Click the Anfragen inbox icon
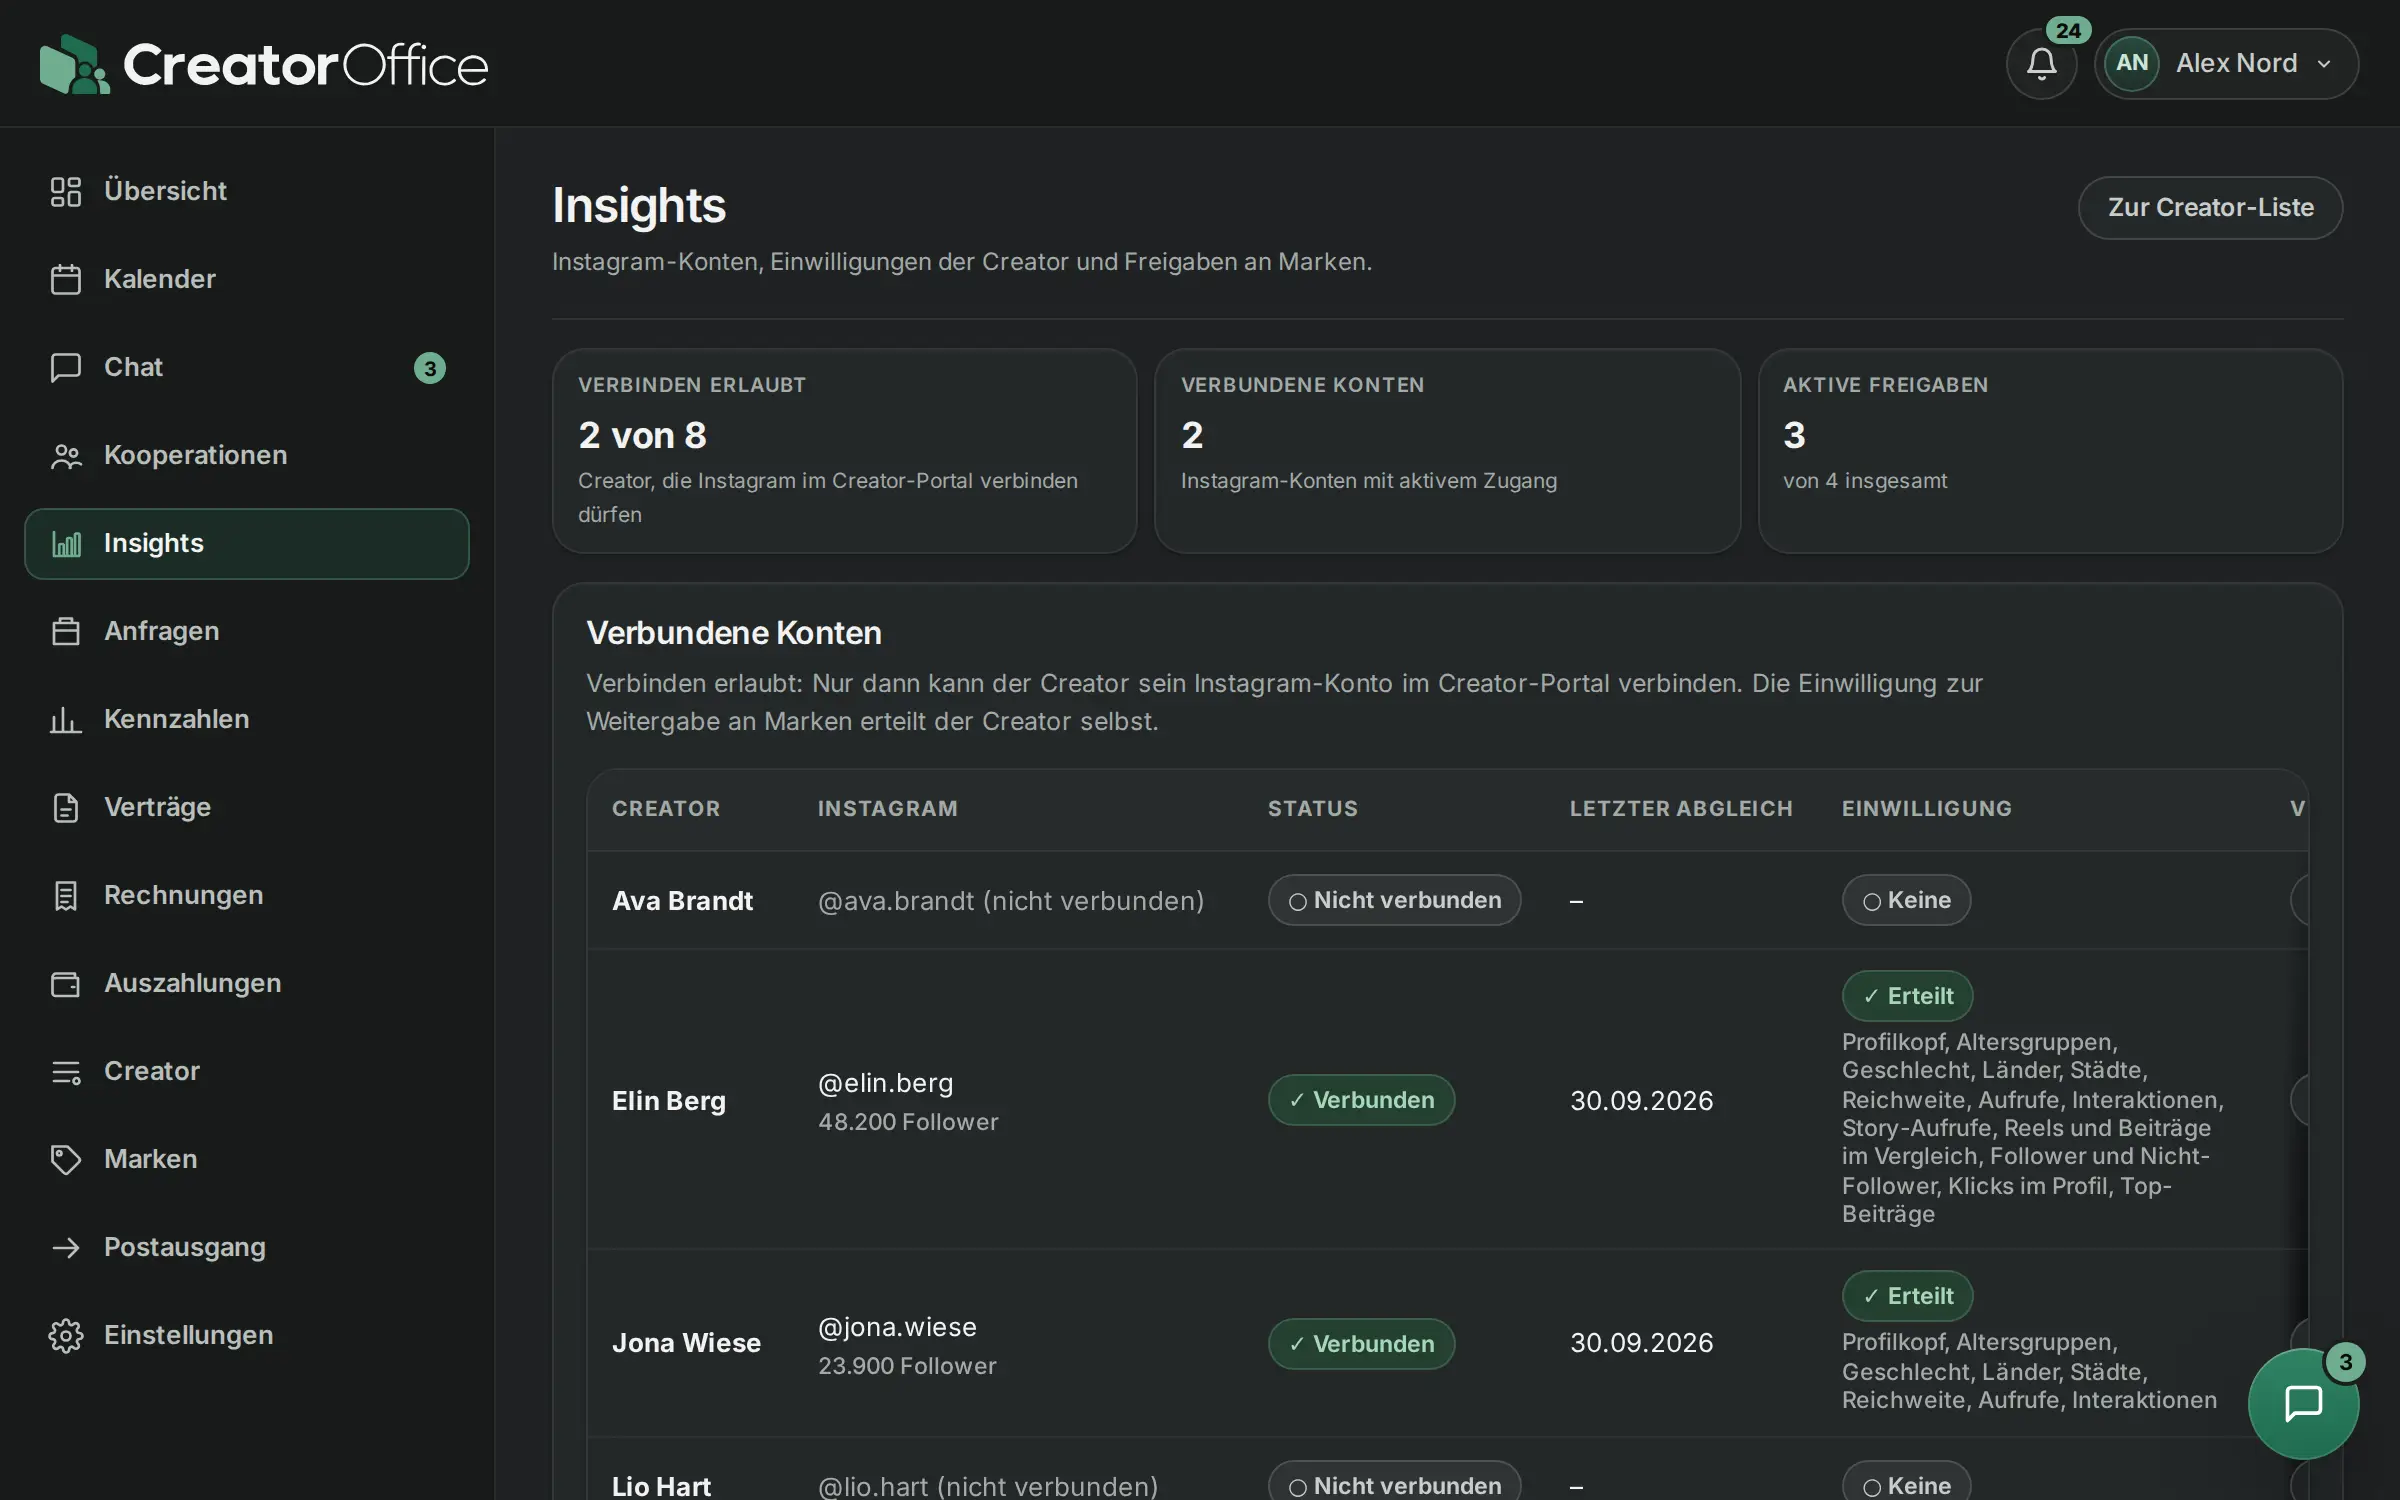Image resolution: width=2400 pixels, height=1500 pixels. [x=66, y=631]
